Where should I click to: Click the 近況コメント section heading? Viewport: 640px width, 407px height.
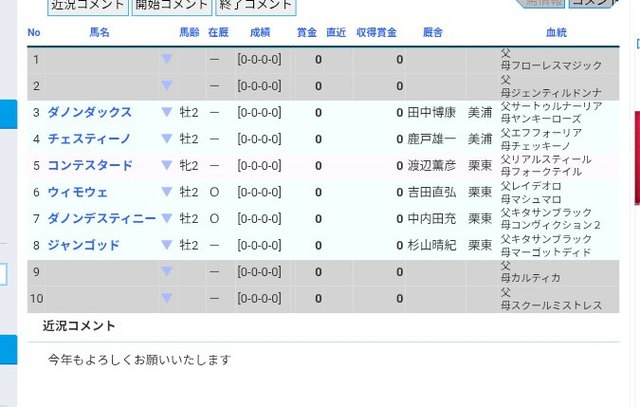79,326
